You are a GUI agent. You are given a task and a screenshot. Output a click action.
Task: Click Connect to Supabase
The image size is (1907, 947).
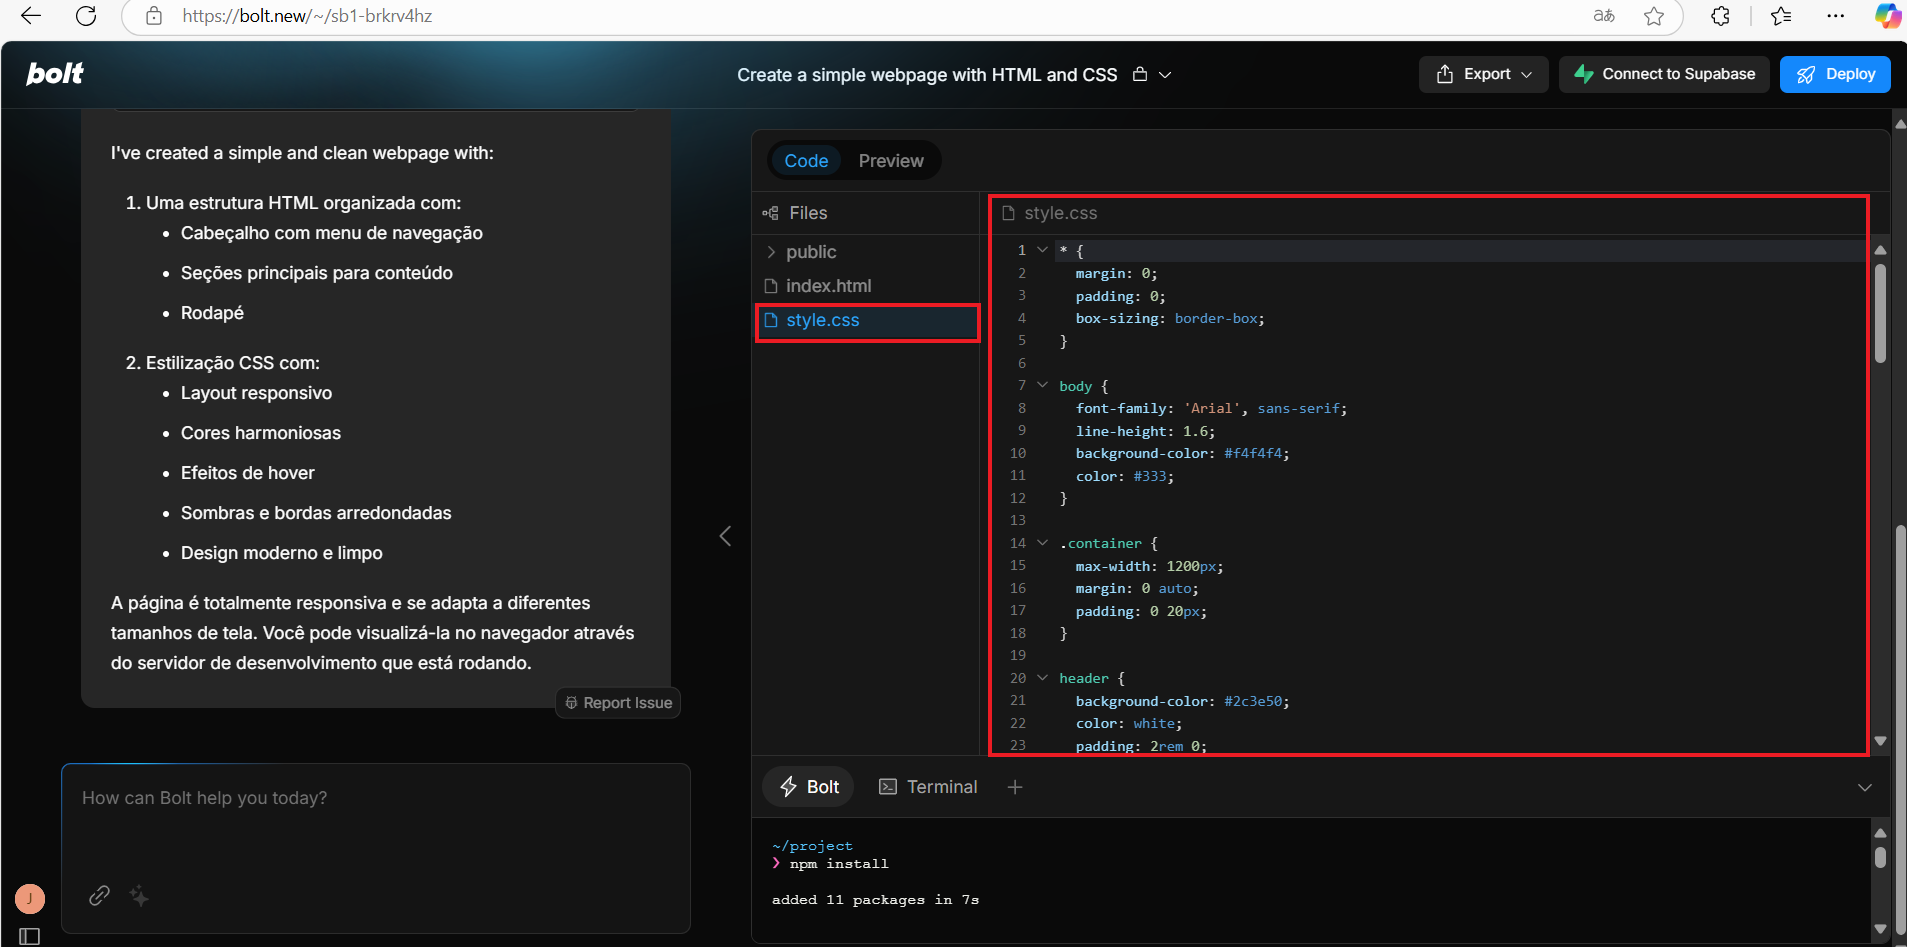pos(1664,74)
